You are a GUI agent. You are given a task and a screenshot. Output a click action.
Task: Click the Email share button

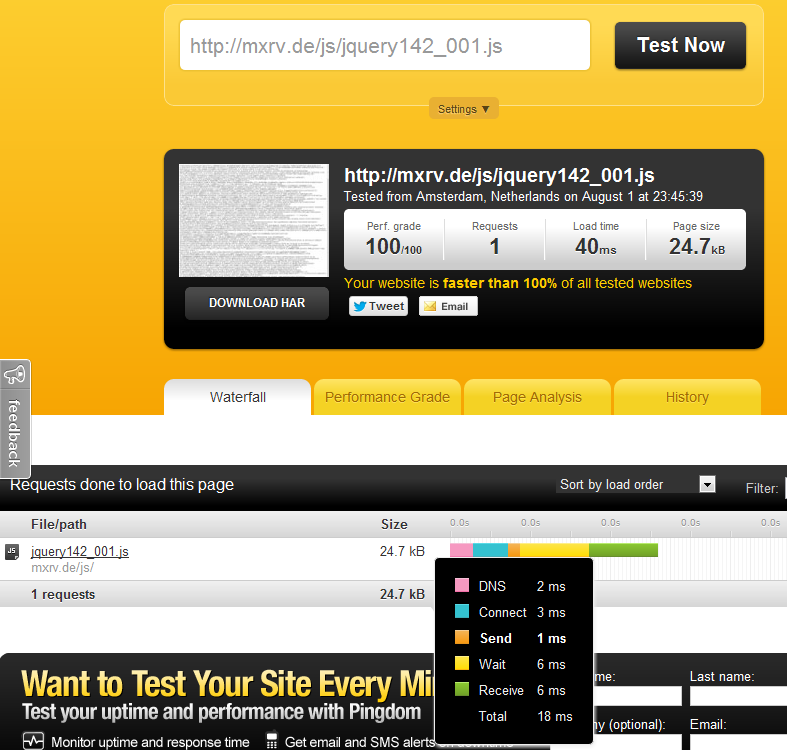448,306
